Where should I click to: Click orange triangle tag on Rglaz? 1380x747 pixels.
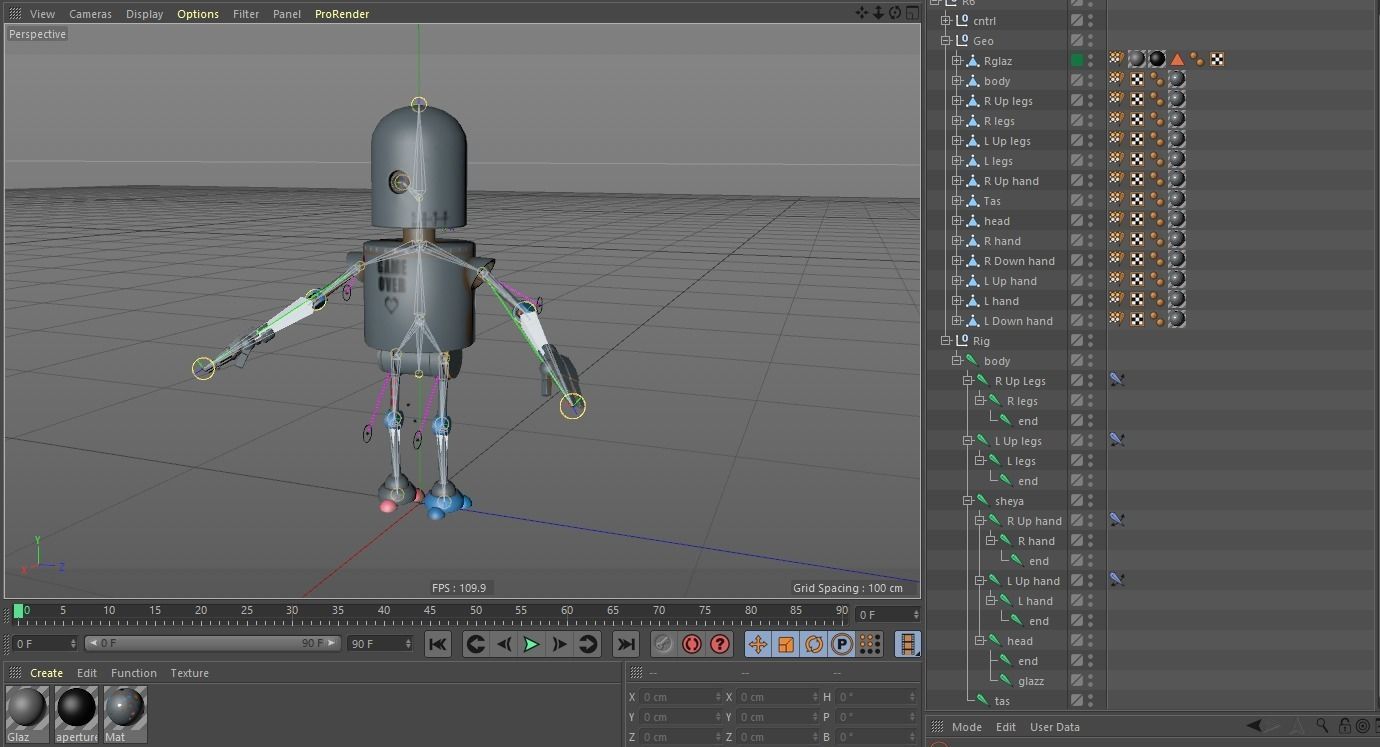1177,60
